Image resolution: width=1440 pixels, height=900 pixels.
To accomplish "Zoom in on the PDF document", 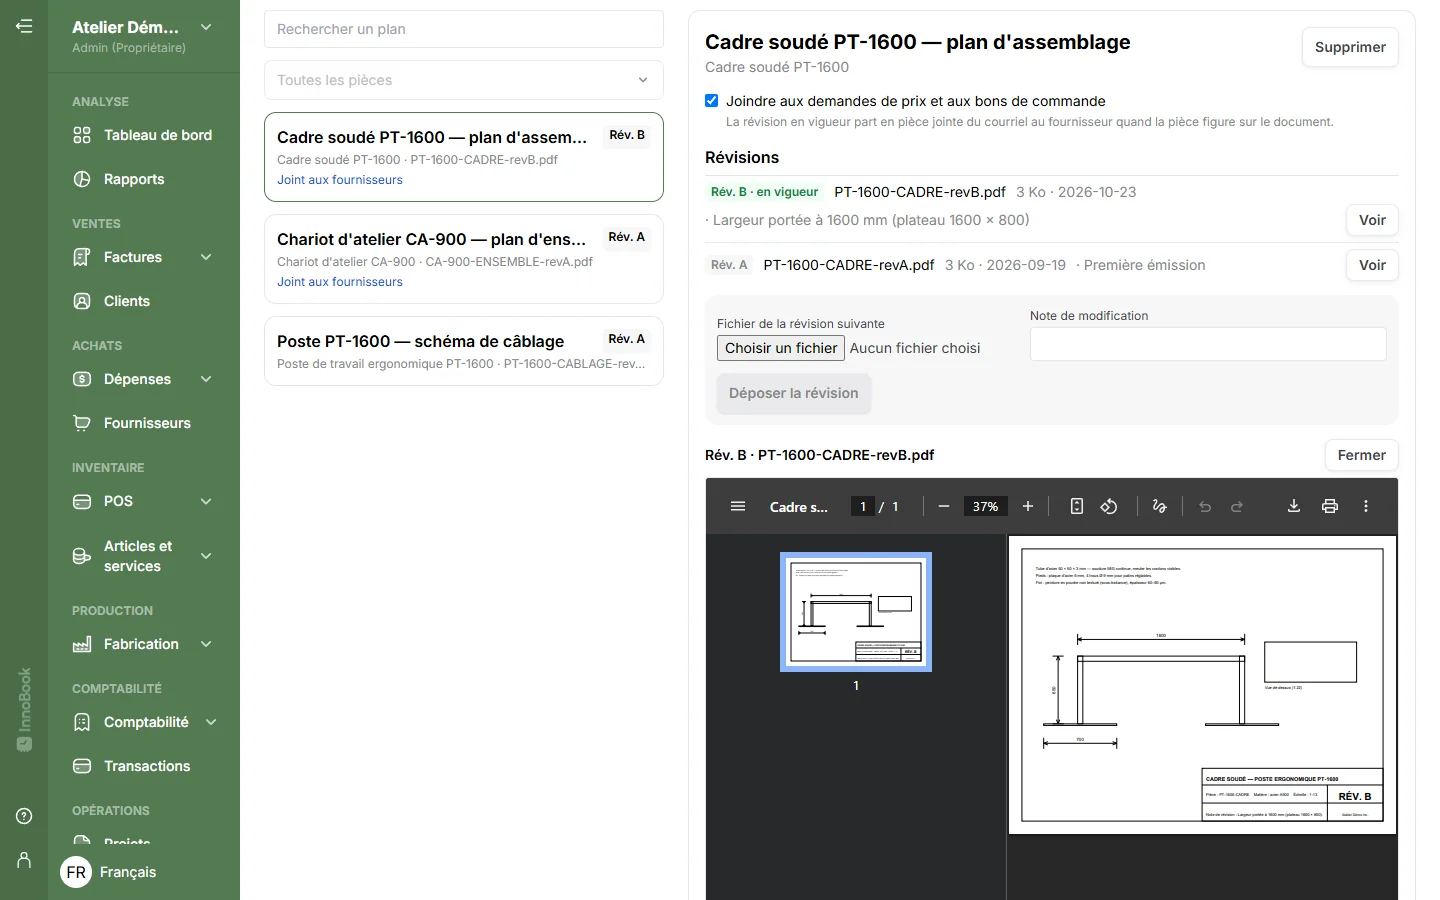I will (1027, 507).
